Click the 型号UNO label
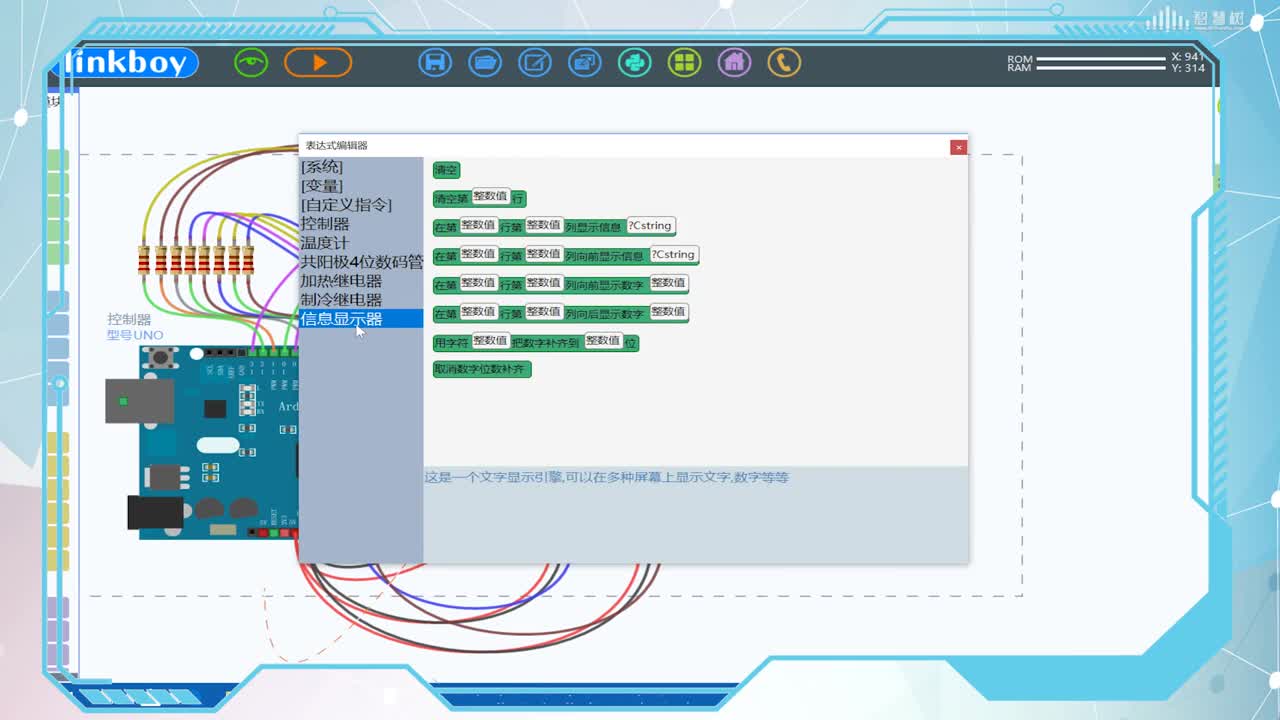The image size is (1280, 720). [135, 335]
